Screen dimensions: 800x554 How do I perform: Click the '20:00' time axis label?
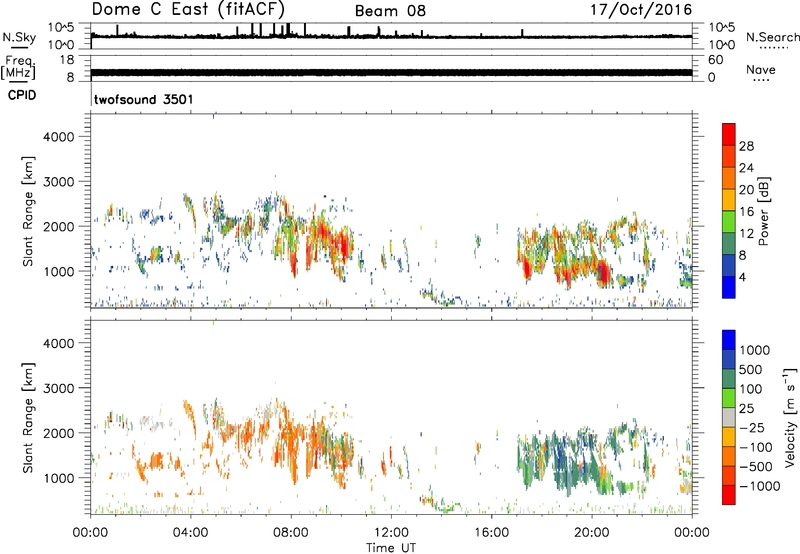pyautogui.click(x=592, y=533)
